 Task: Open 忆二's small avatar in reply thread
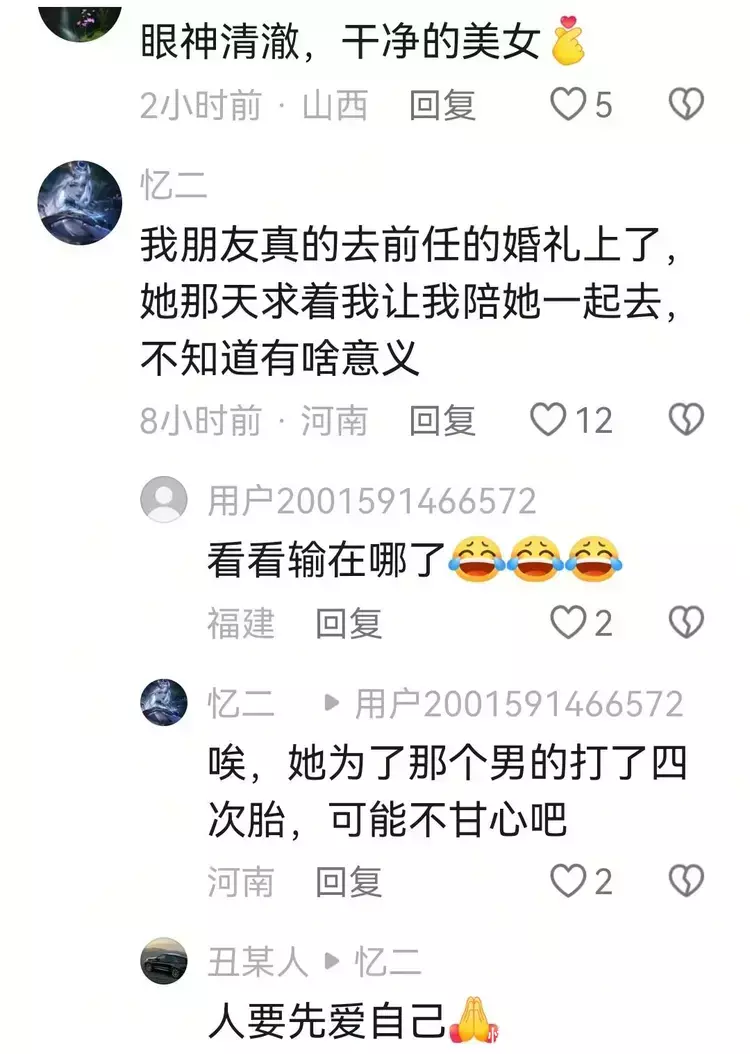[164, 702]
